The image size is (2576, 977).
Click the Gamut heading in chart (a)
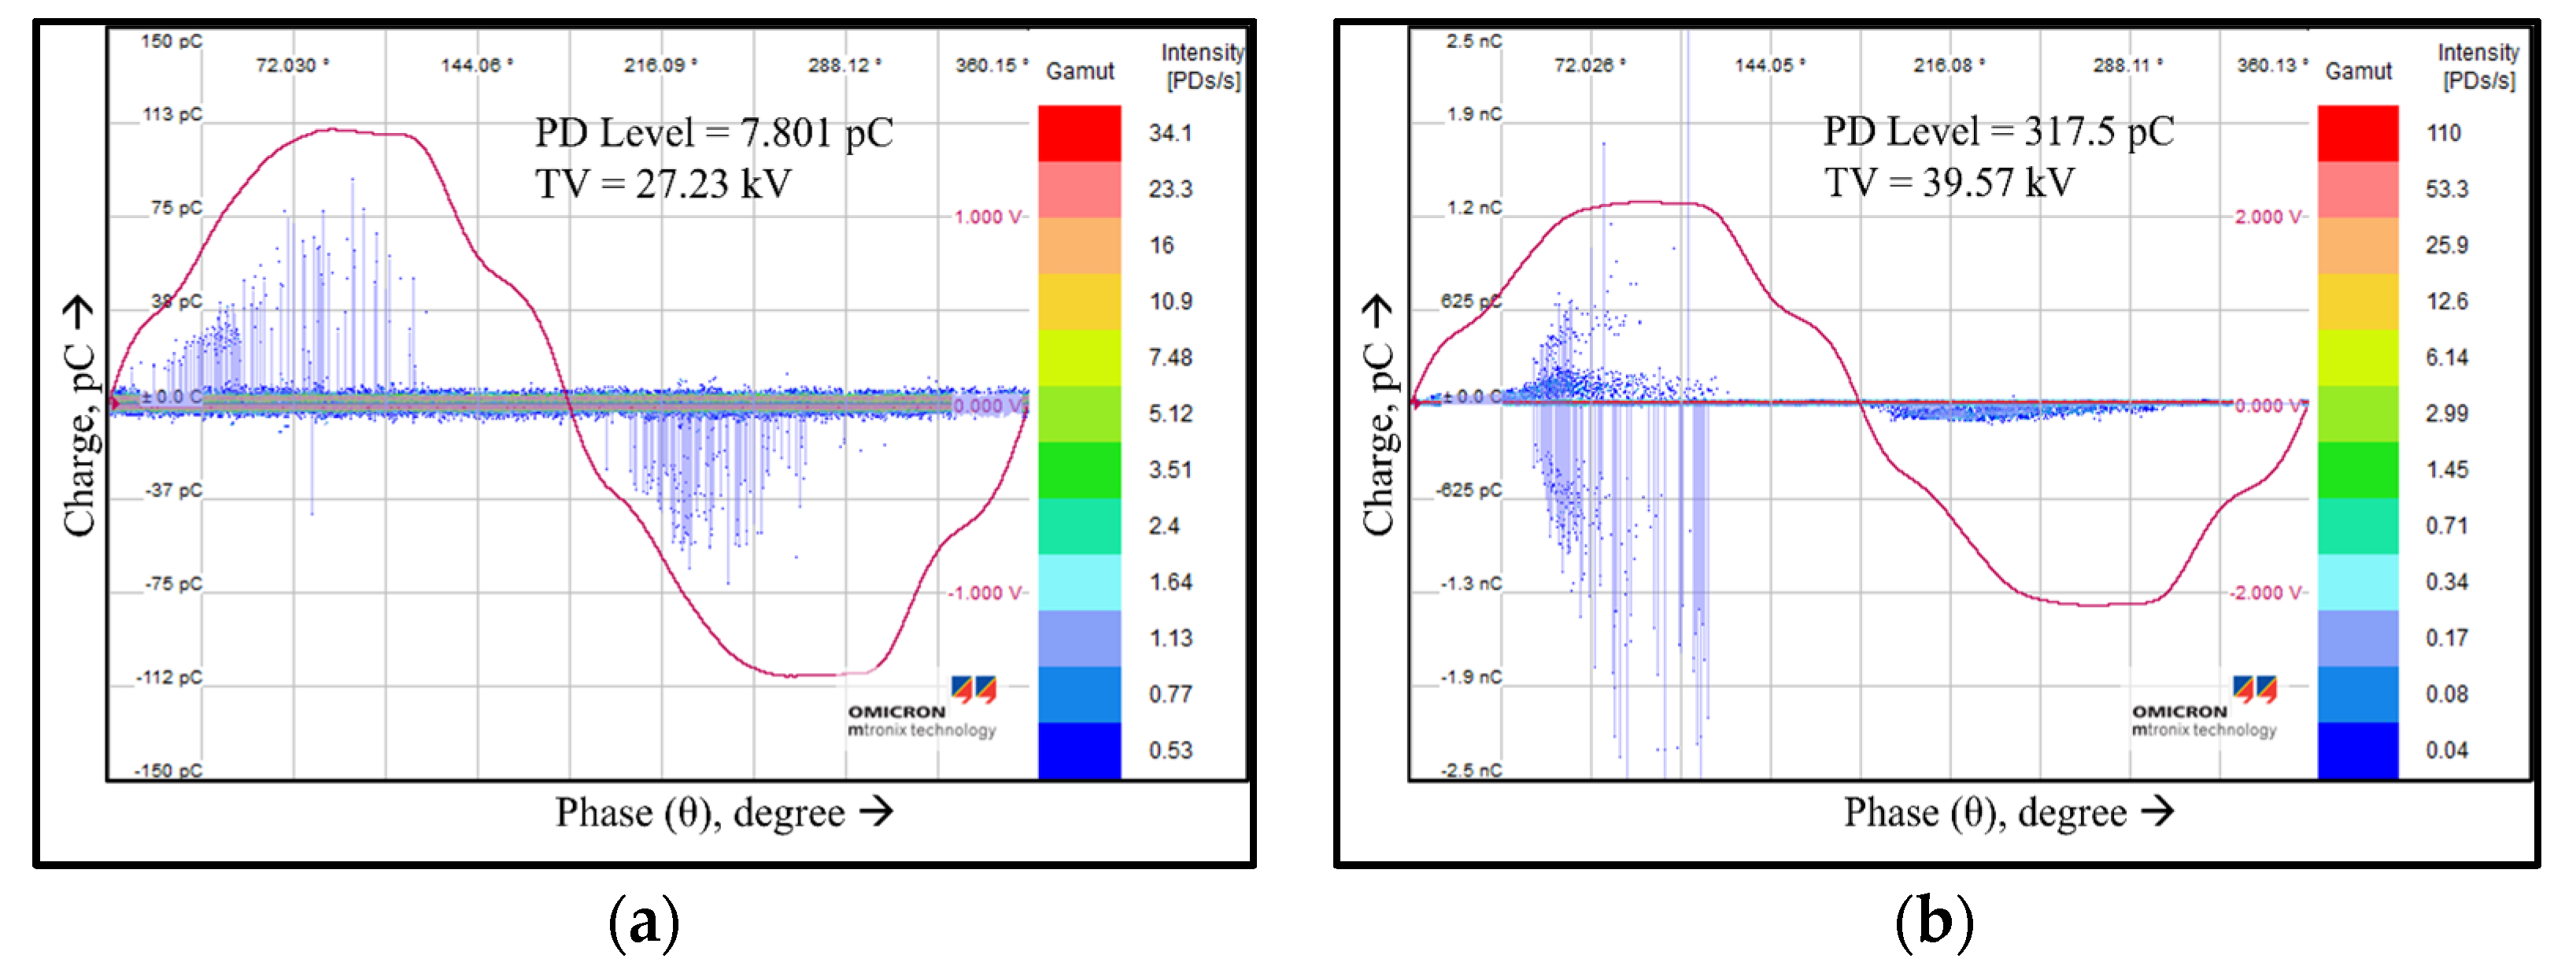coord(1079,71)
